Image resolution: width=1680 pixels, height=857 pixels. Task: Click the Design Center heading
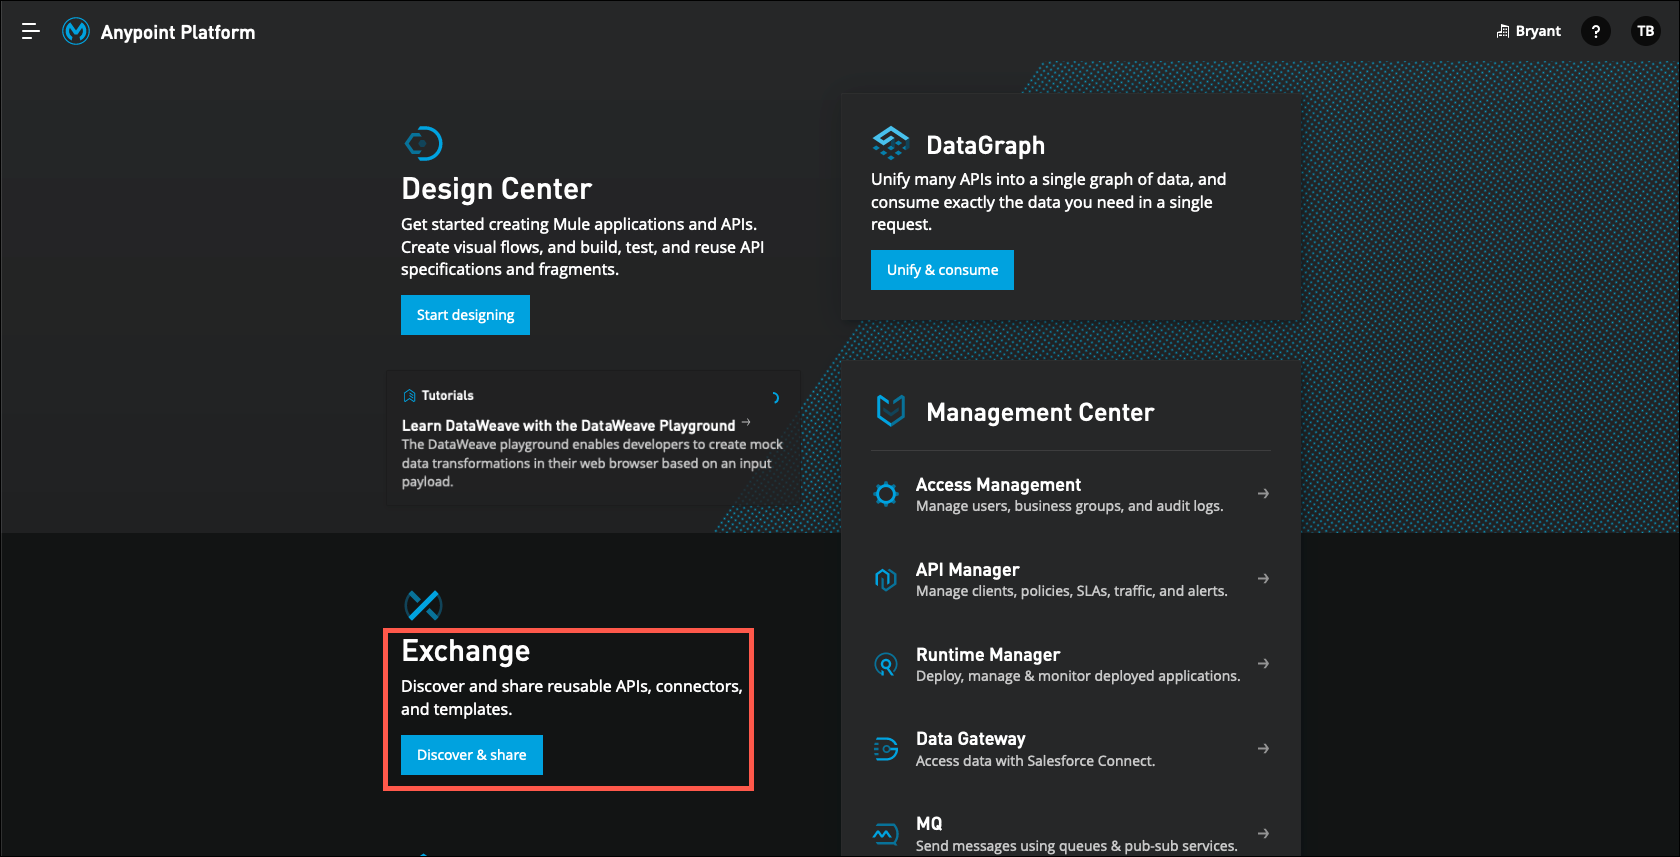497,189
